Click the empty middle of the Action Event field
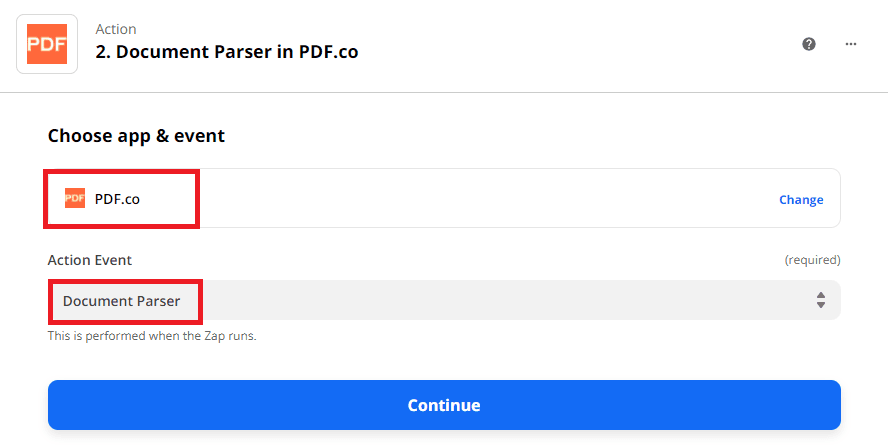Image resolution: width=888 pixels, height=446 pixels. pyautogui.click(x=500, y=300)
